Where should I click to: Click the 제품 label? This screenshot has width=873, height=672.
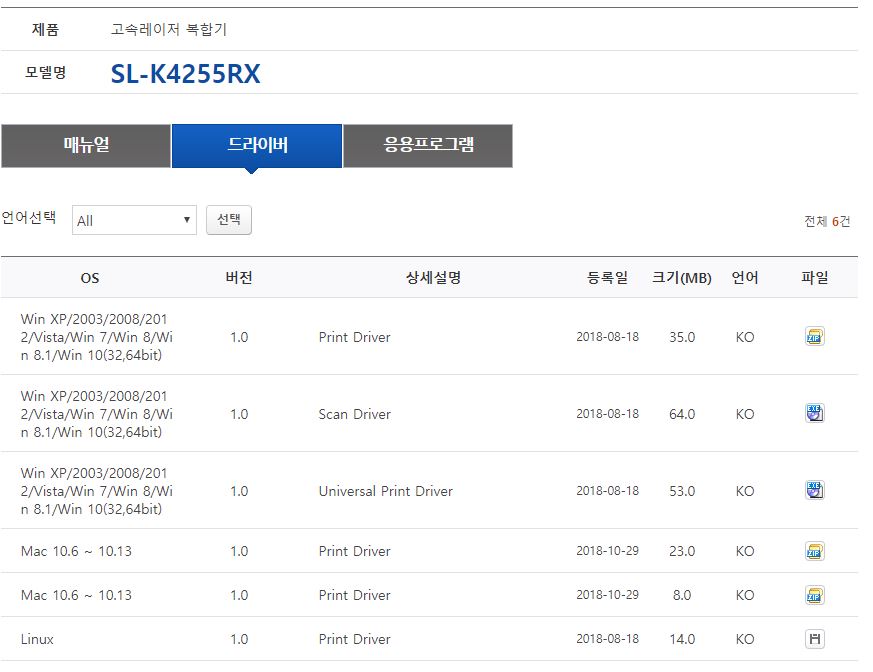click(x=45, y=29)
